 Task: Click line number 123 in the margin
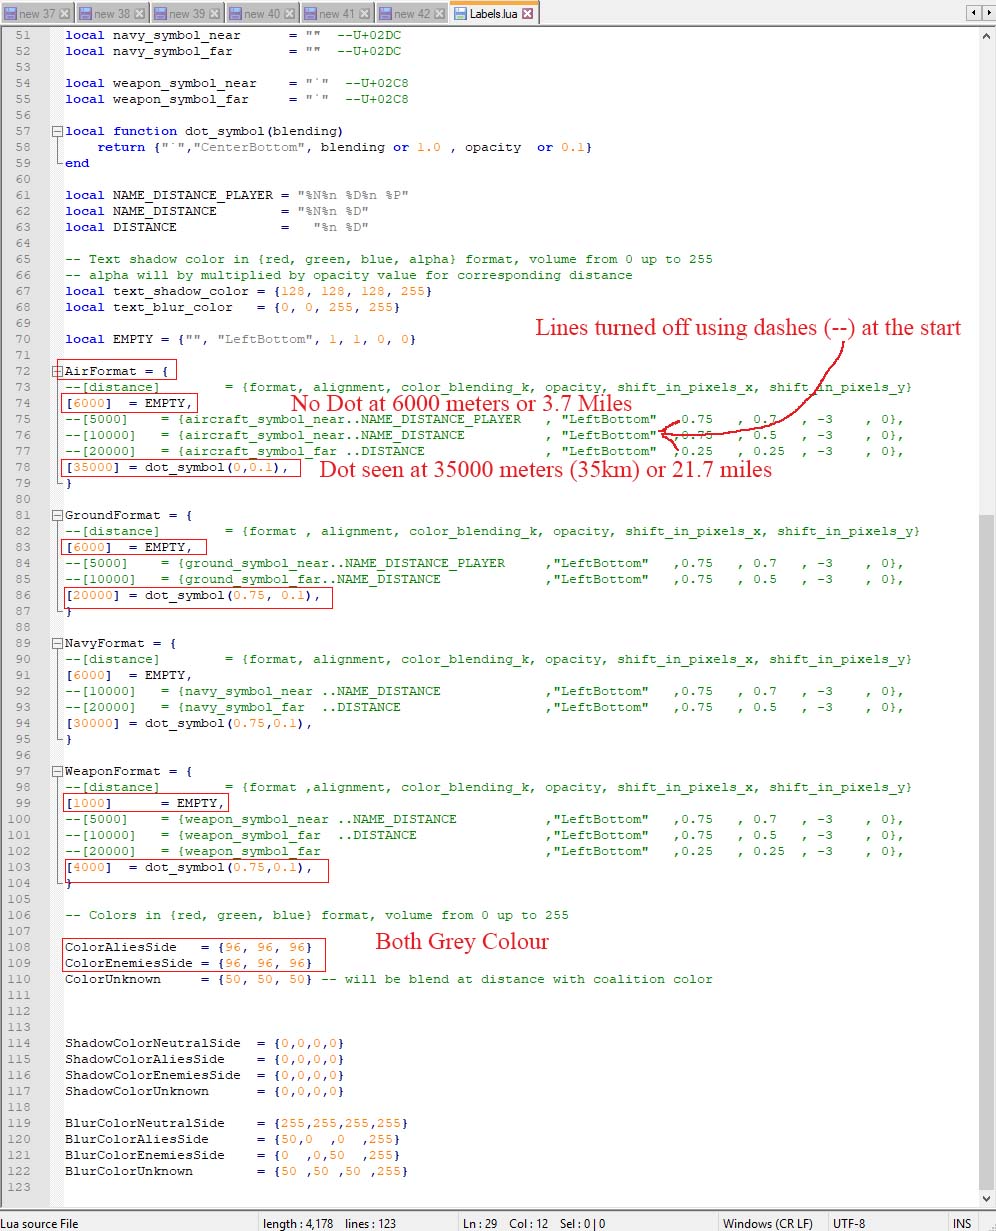[21, 1187]
